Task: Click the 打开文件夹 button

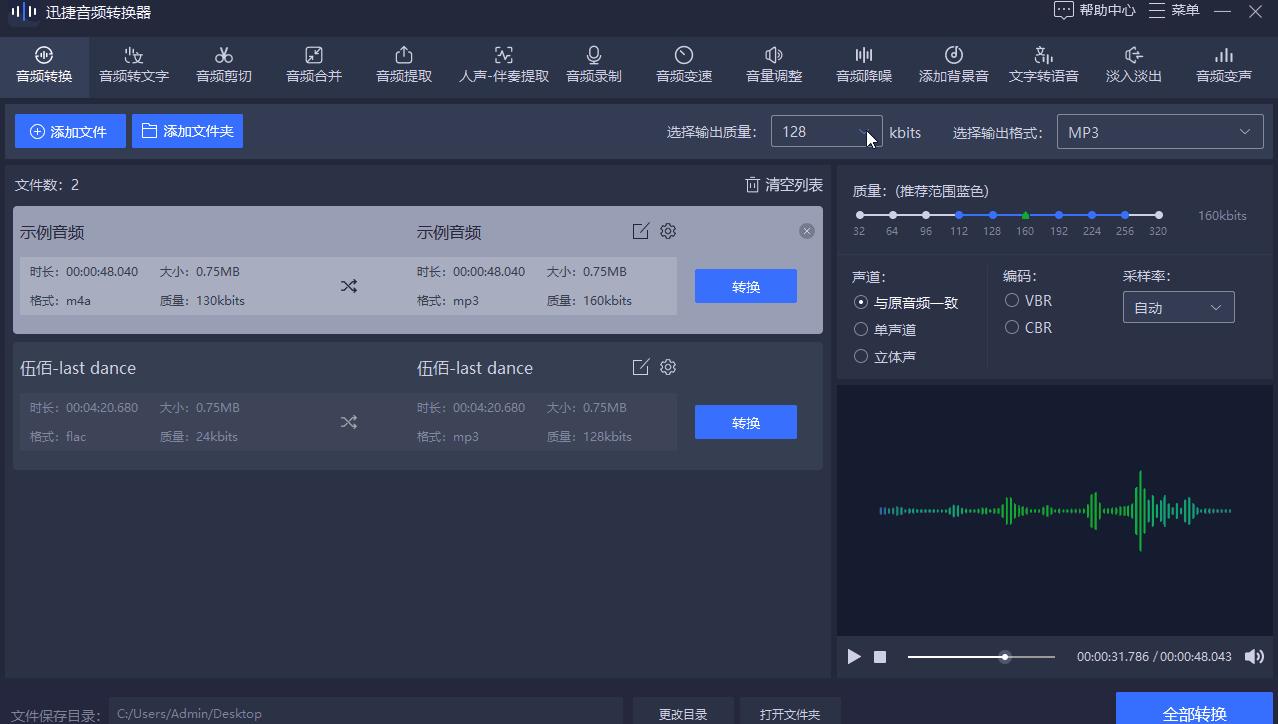Action: [x=790, y=712]
